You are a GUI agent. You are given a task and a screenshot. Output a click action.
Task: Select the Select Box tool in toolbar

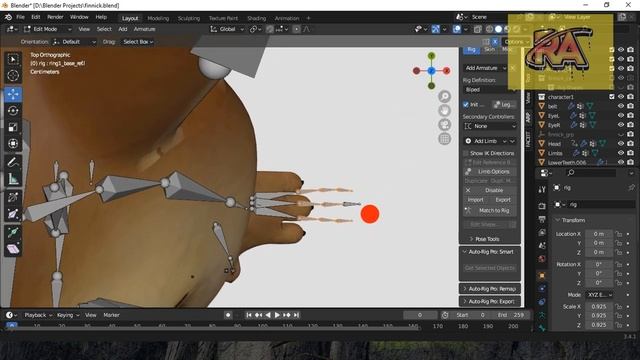(13, 60)
